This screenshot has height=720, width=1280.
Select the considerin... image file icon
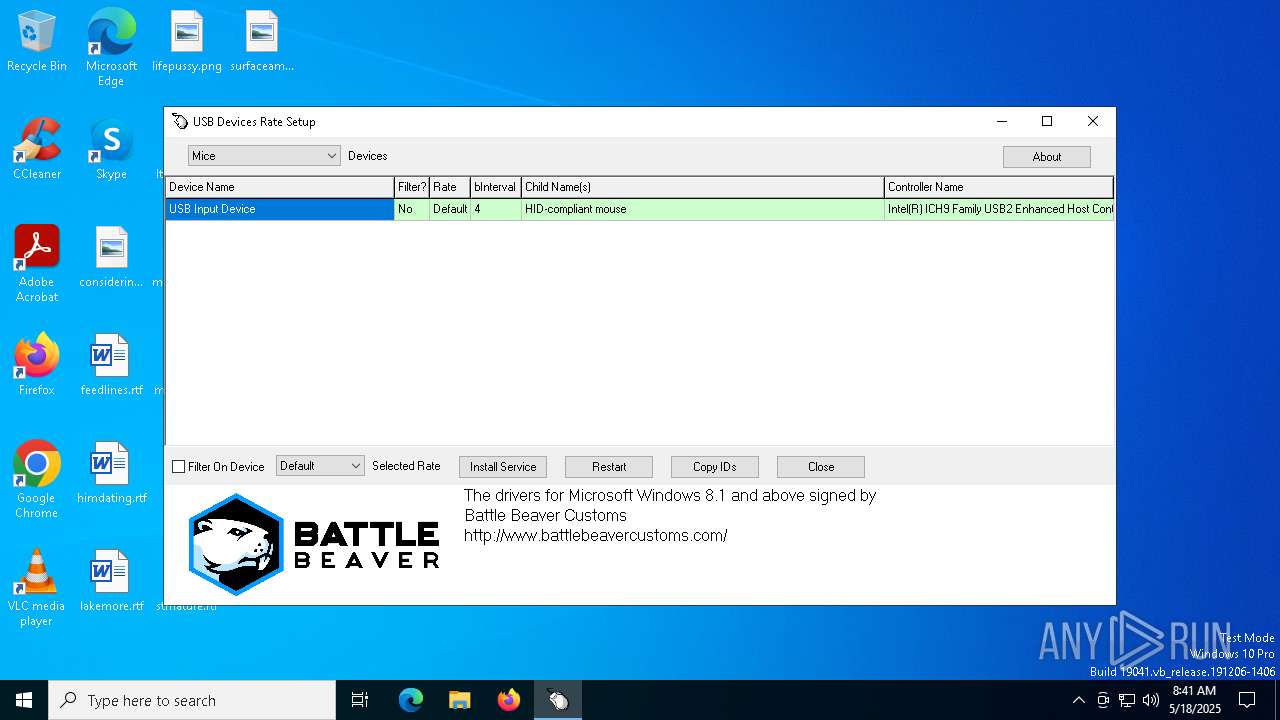111,257
